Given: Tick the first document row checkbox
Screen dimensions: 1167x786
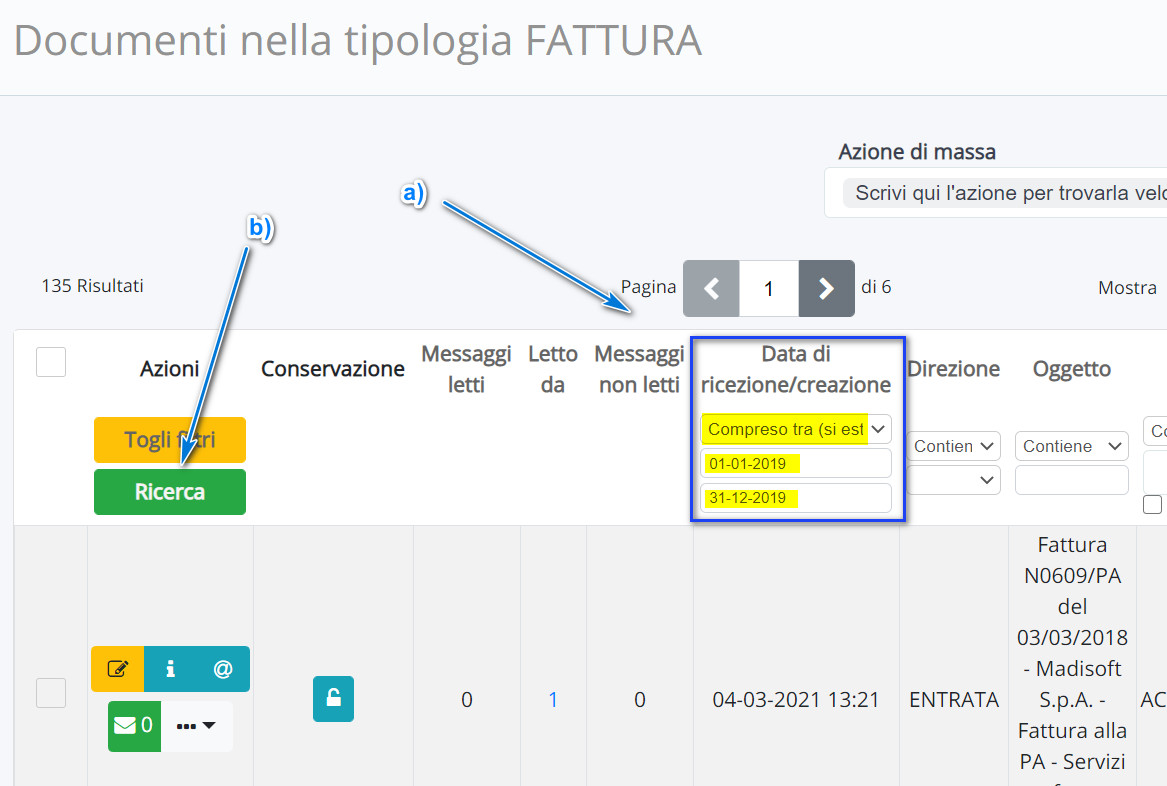Looking at the screenshot, I should coord(51,692).
